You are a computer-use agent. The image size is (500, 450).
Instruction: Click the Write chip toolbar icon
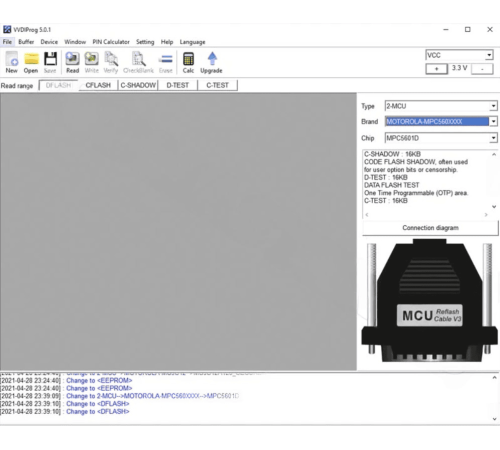[x=91, y=62]
